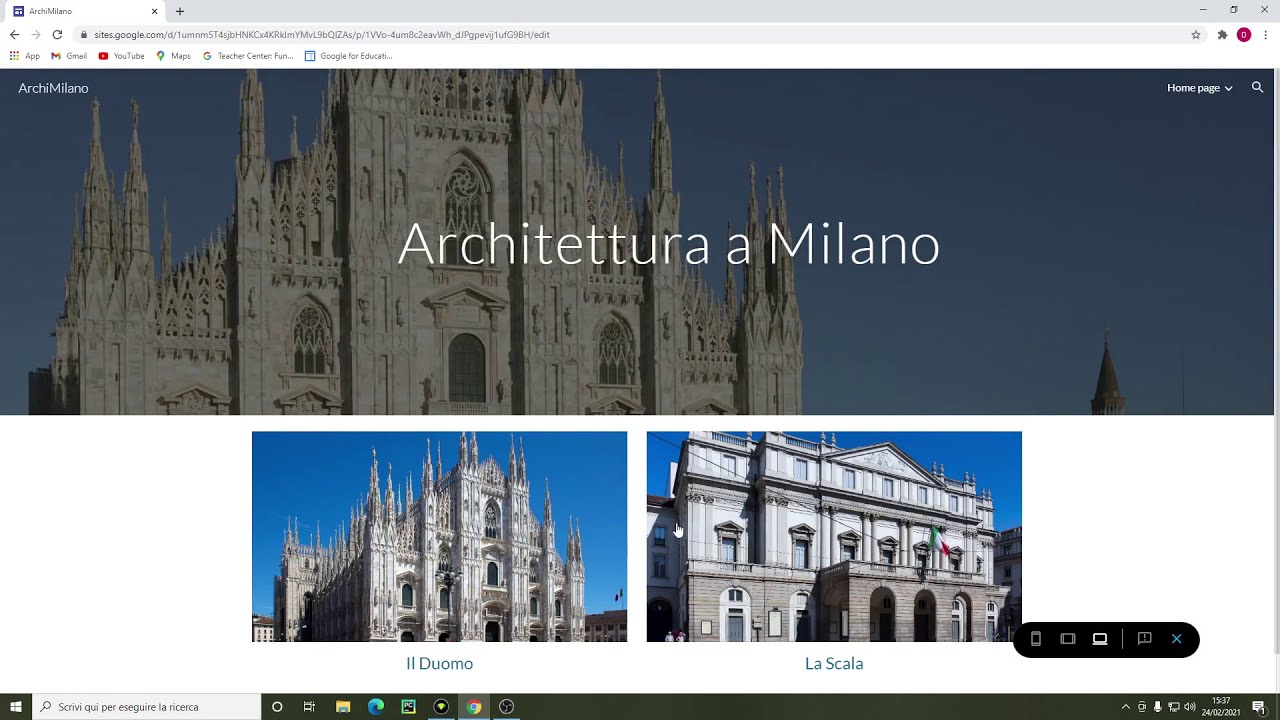This screenshot has height=720, width=1280.
Task: Click the Il Duomo cathedral photo
Action: [439, 536]
